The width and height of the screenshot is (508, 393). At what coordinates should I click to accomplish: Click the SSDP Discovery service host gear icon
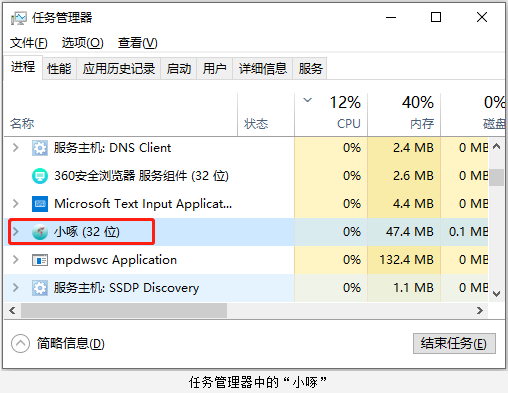tap(40, 288)
